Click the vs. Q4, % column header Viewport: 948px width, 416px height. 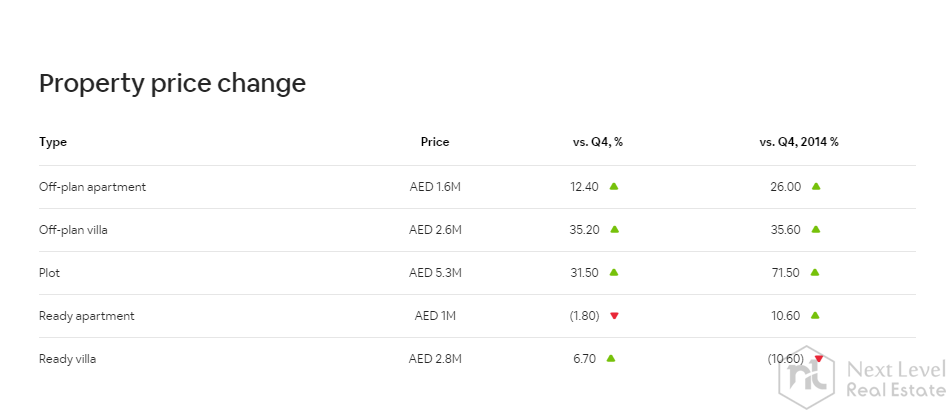point(598,142)
